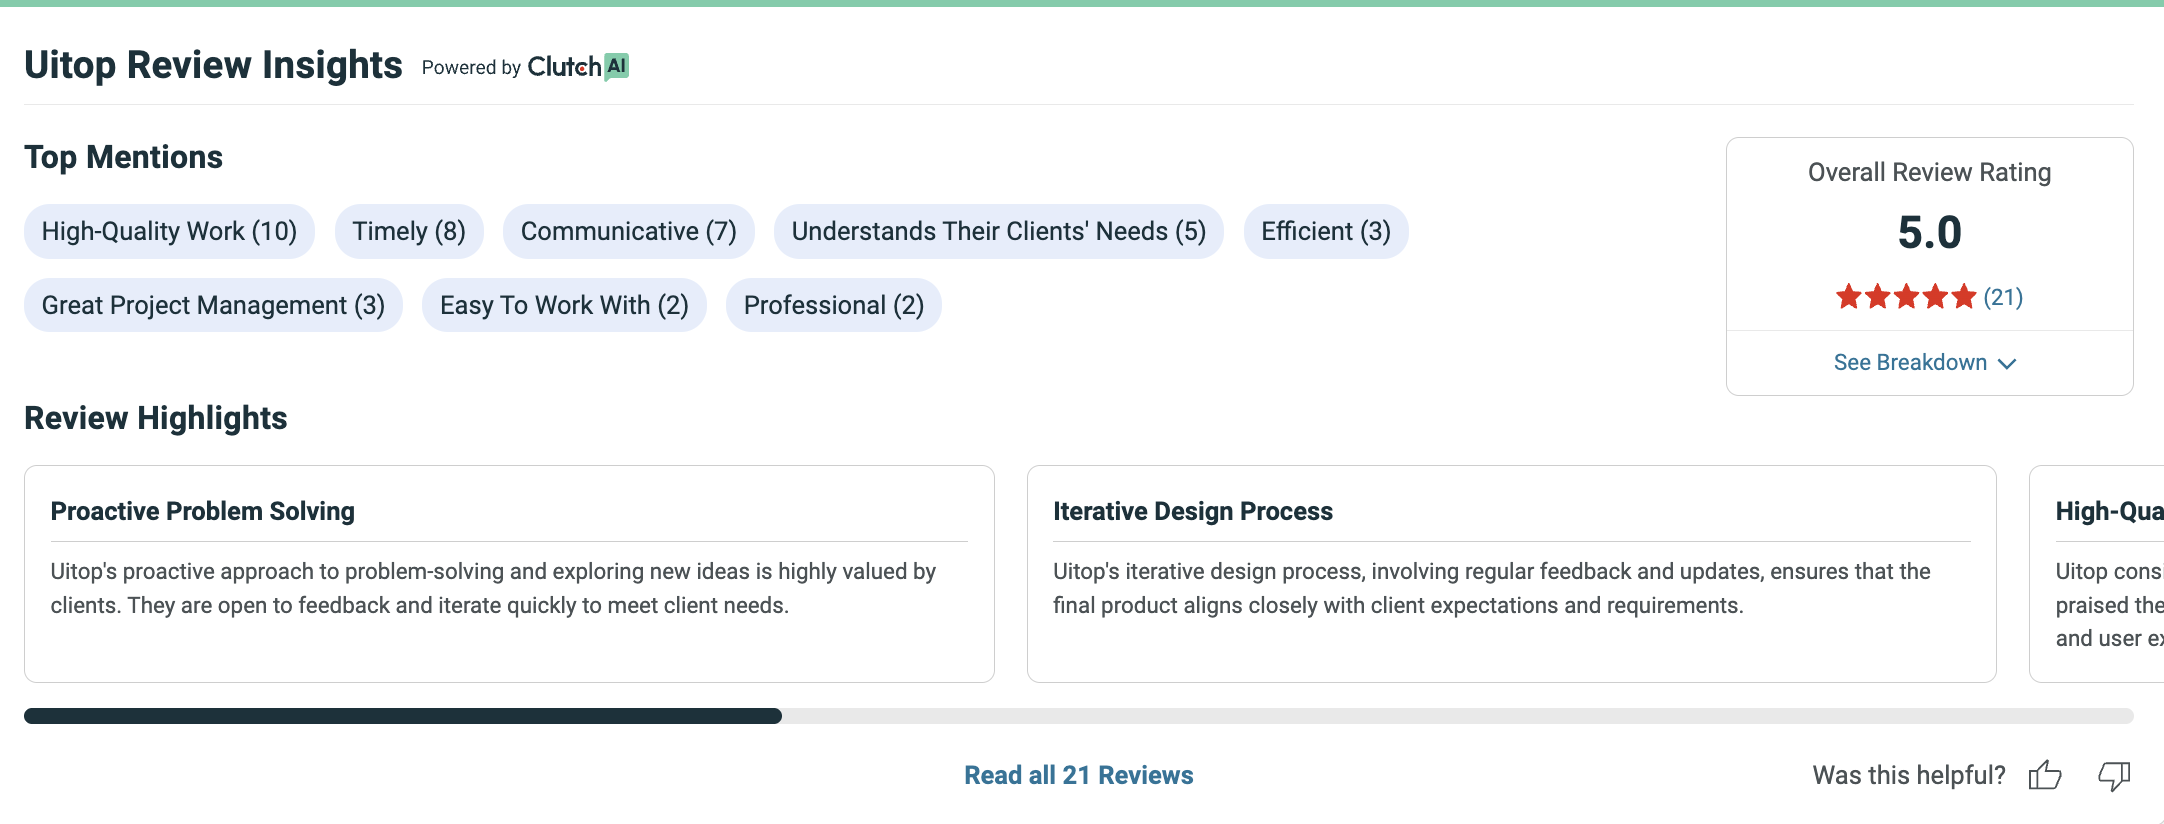The width and height of the screenshot is (2164, 824).
Task: Open the Read all 21 Reviews link
Action: 1079,775
